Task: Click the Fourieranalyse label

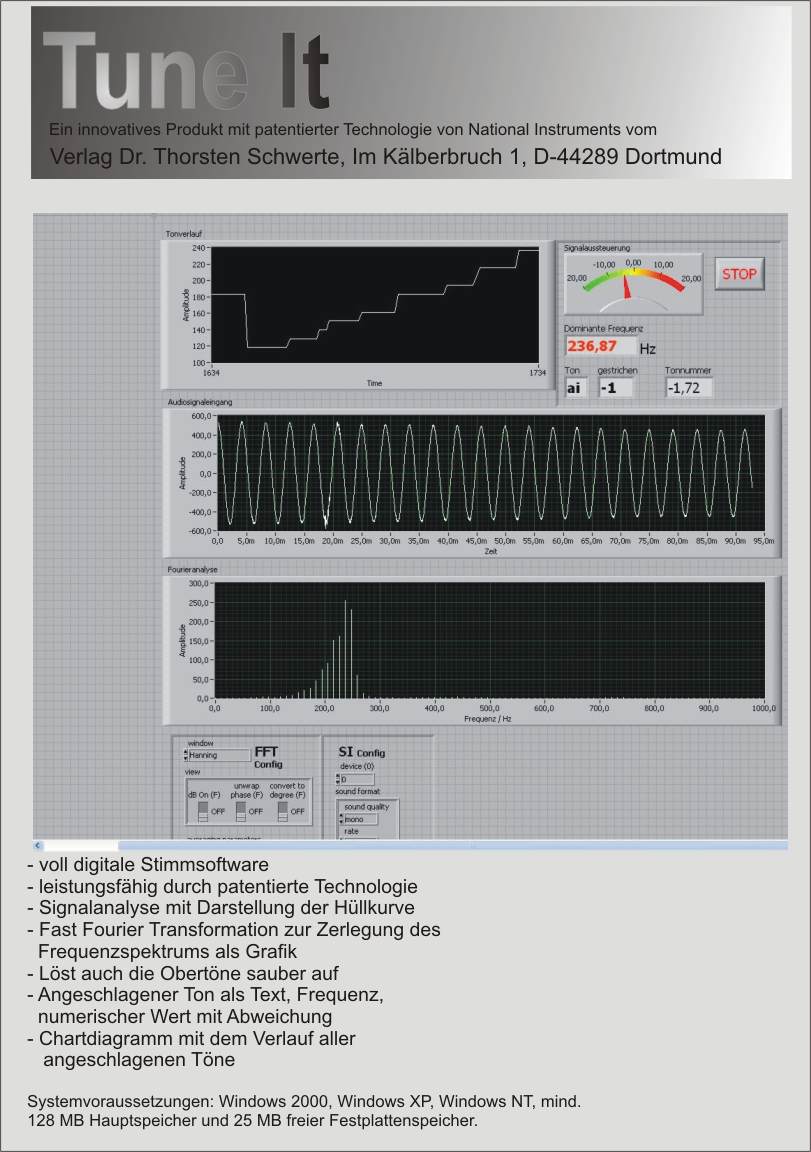Action: click(192, 569)
